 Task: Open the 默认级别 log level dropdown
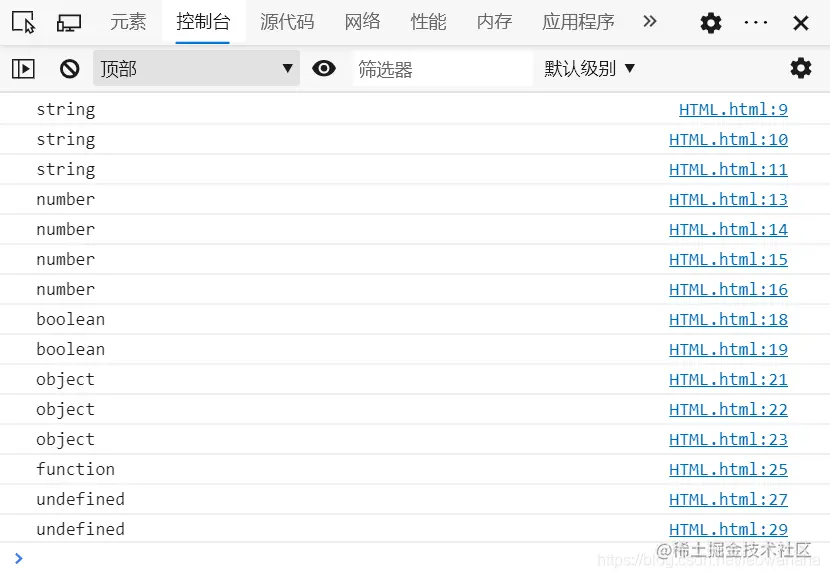590,68
